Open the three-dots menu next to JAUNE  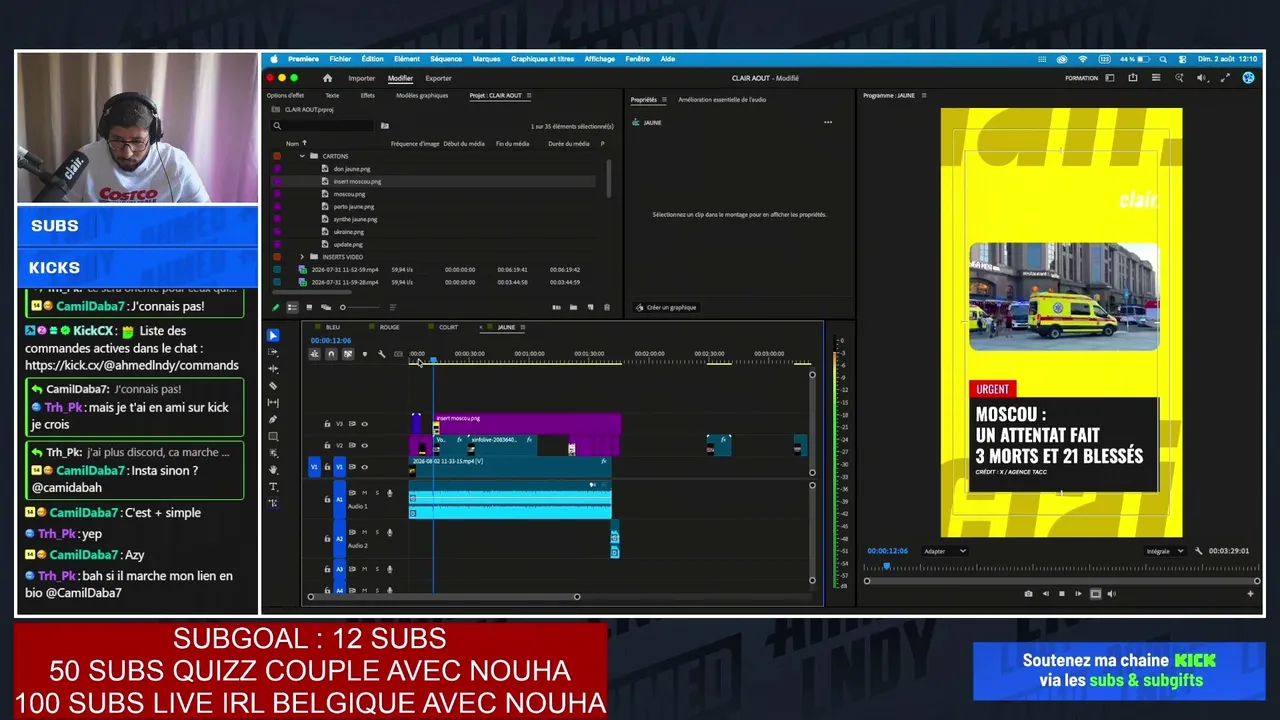point(827,122)
